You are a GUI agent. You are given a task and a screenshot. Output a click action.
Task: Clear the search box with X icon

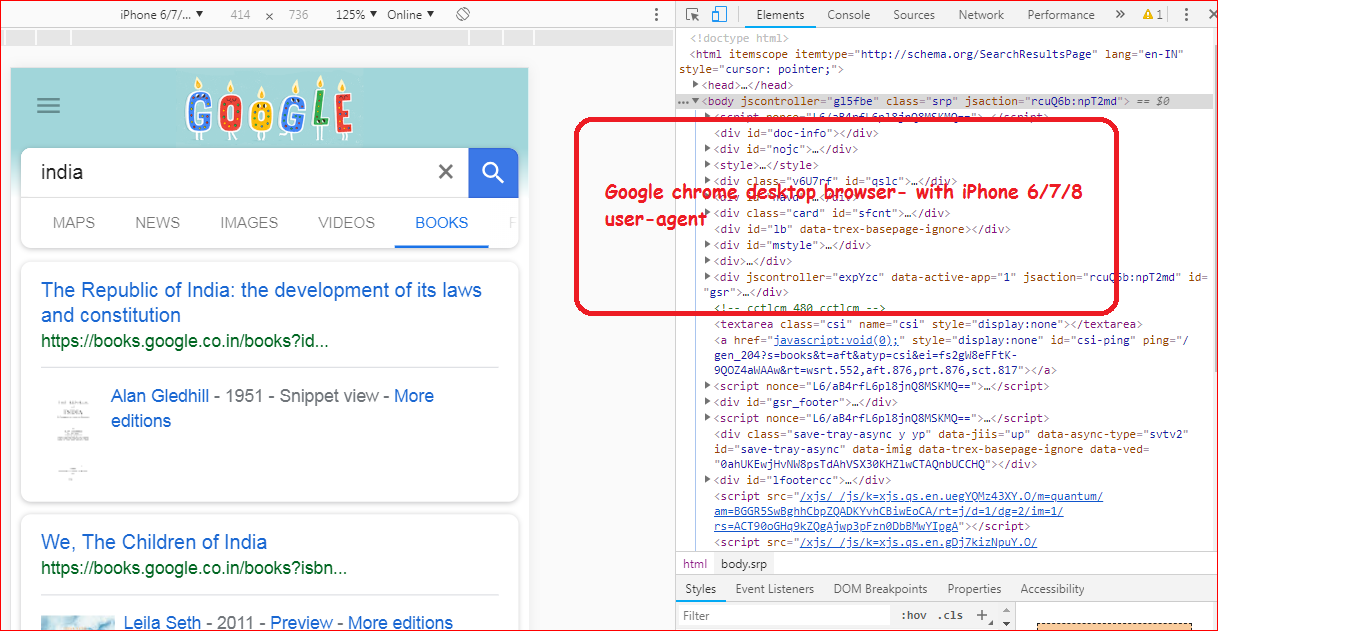[446, 172]
